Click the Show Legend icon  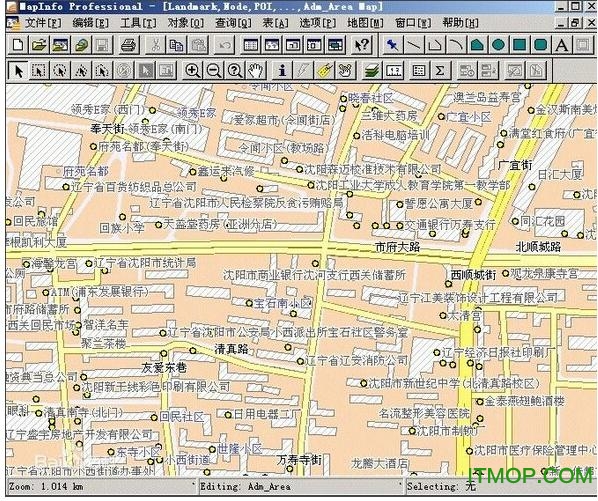pos(418,71)
